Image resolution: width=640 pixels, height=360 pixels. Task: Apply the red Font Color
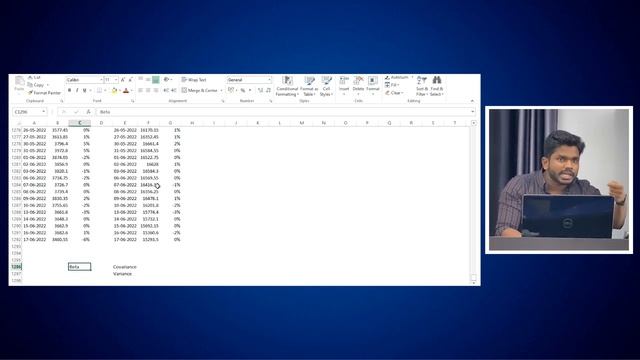pyautogui.click(x=126, y=90)
